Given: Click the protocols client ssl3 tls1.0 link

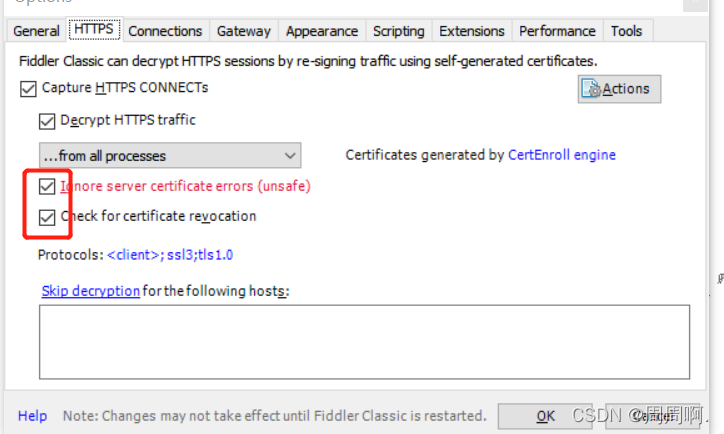Looking at the screenshot, I should tap(170, 255).
